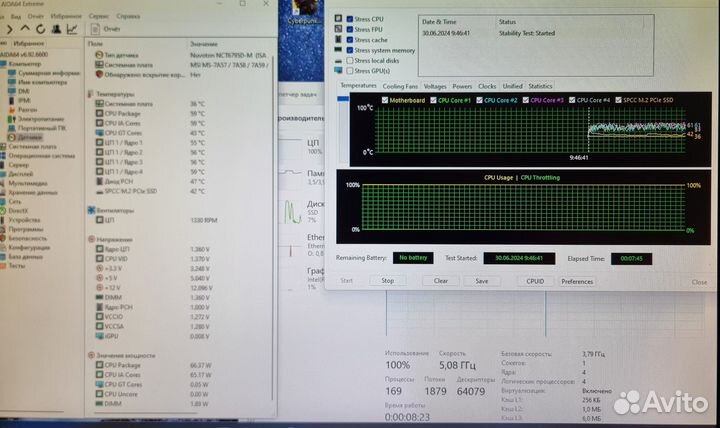Click the CPU Package temperature row icon
Screen dimensions: 720x428
(99, 113)
